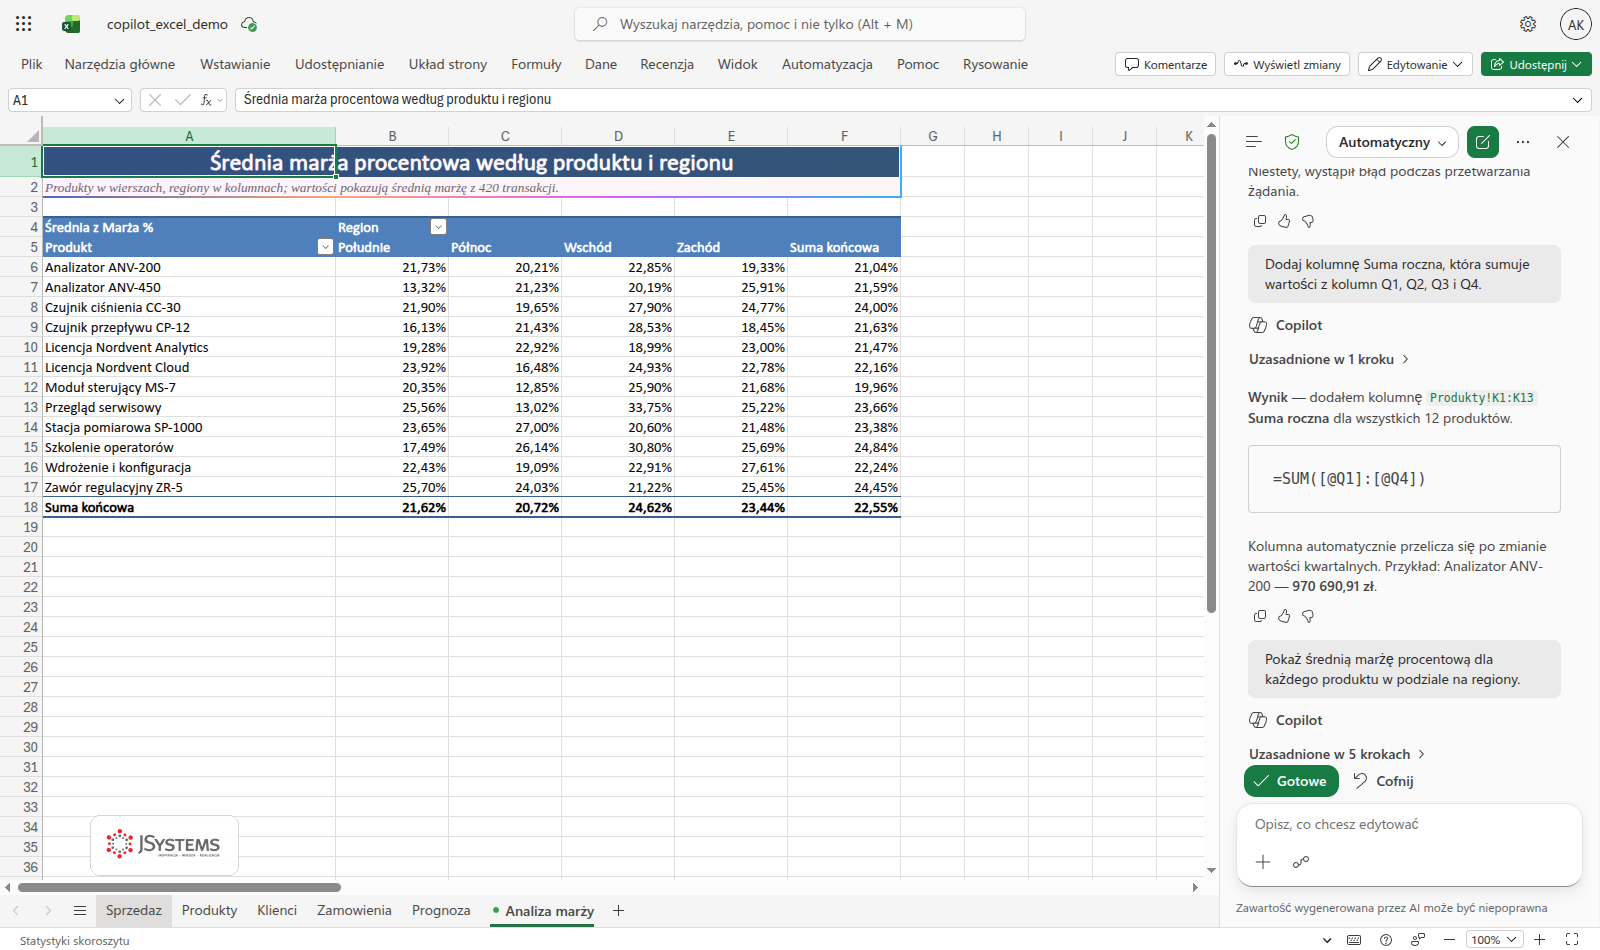The width and height of the screenshot is (1600, 950).
Task: Open the Name Box dropdown
Action: click(120, 100)
